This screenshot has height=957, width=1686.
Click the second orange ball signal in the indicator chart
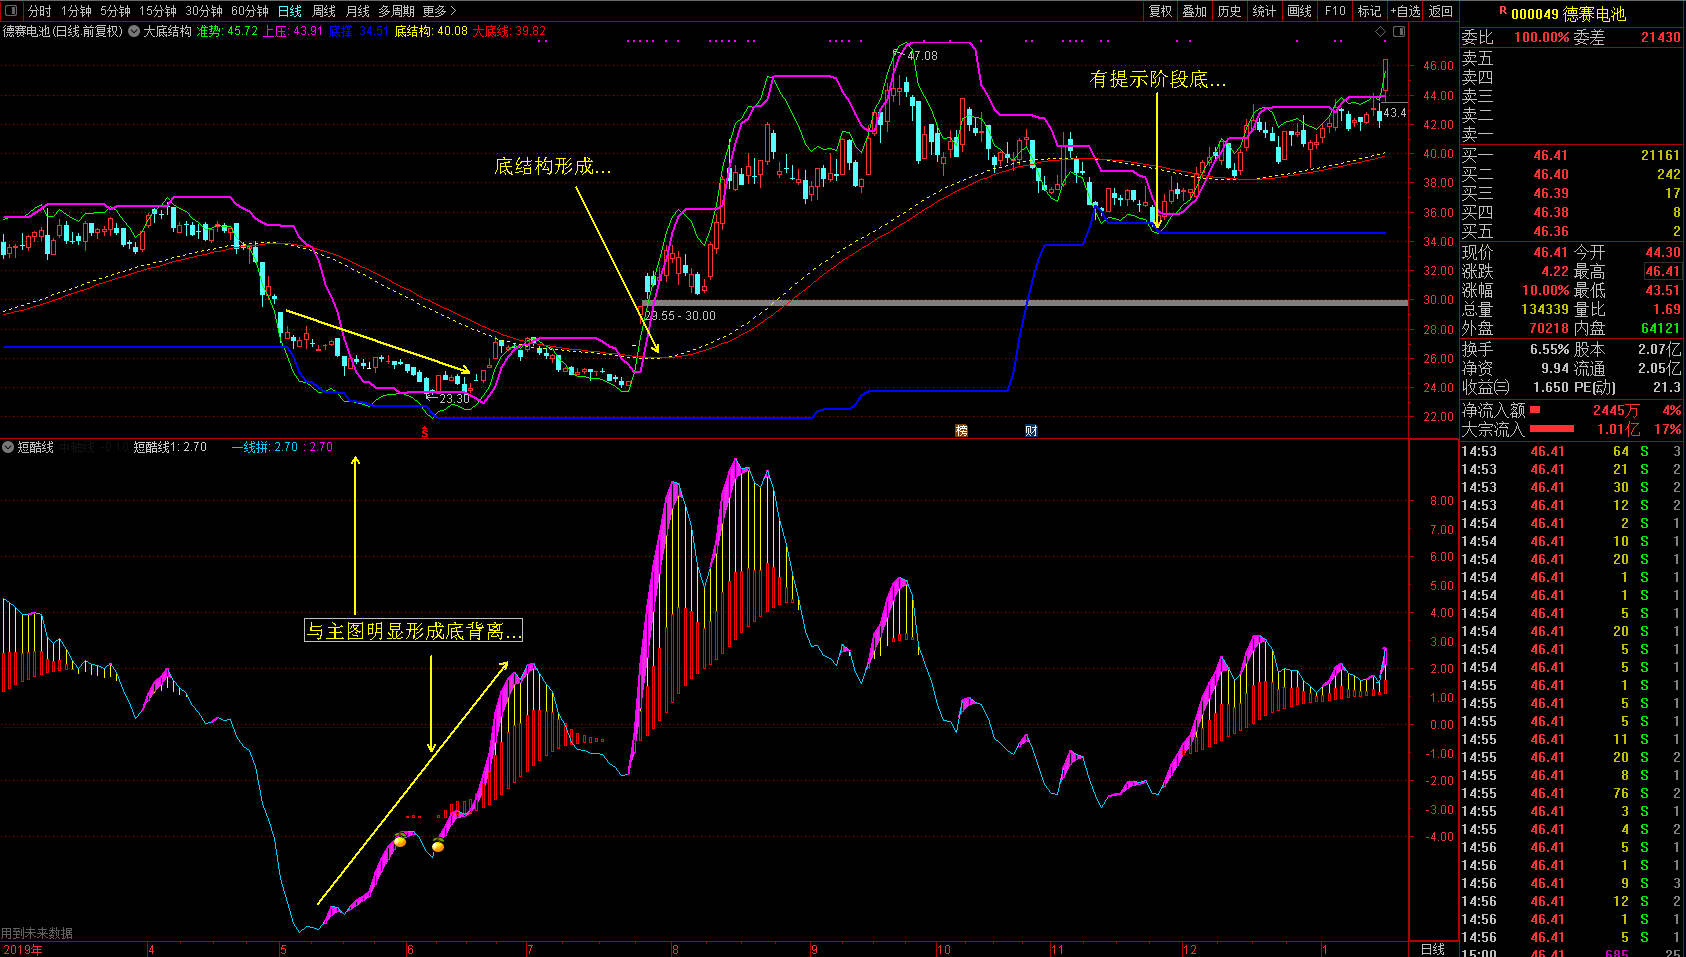pos(437,846)
